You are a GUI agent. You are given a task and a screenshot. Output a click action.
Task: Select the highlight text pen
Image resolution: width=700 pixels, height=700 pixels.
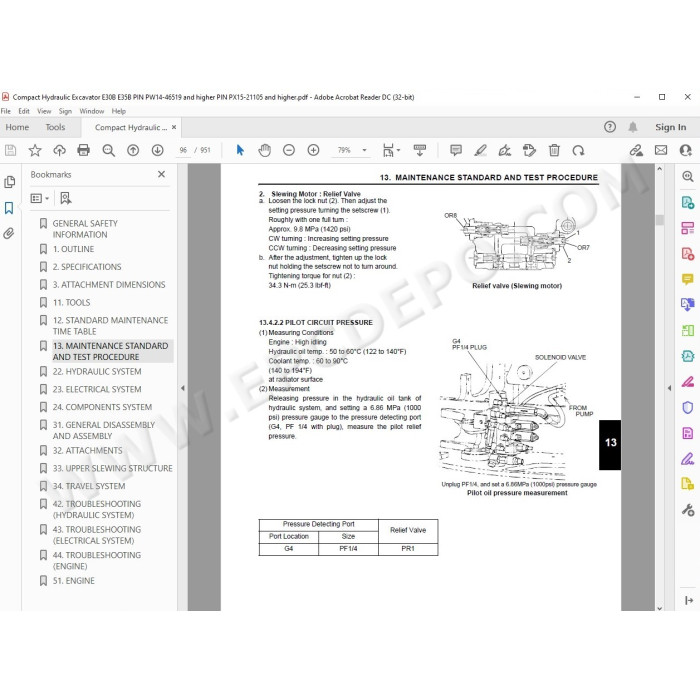[480, 150]
